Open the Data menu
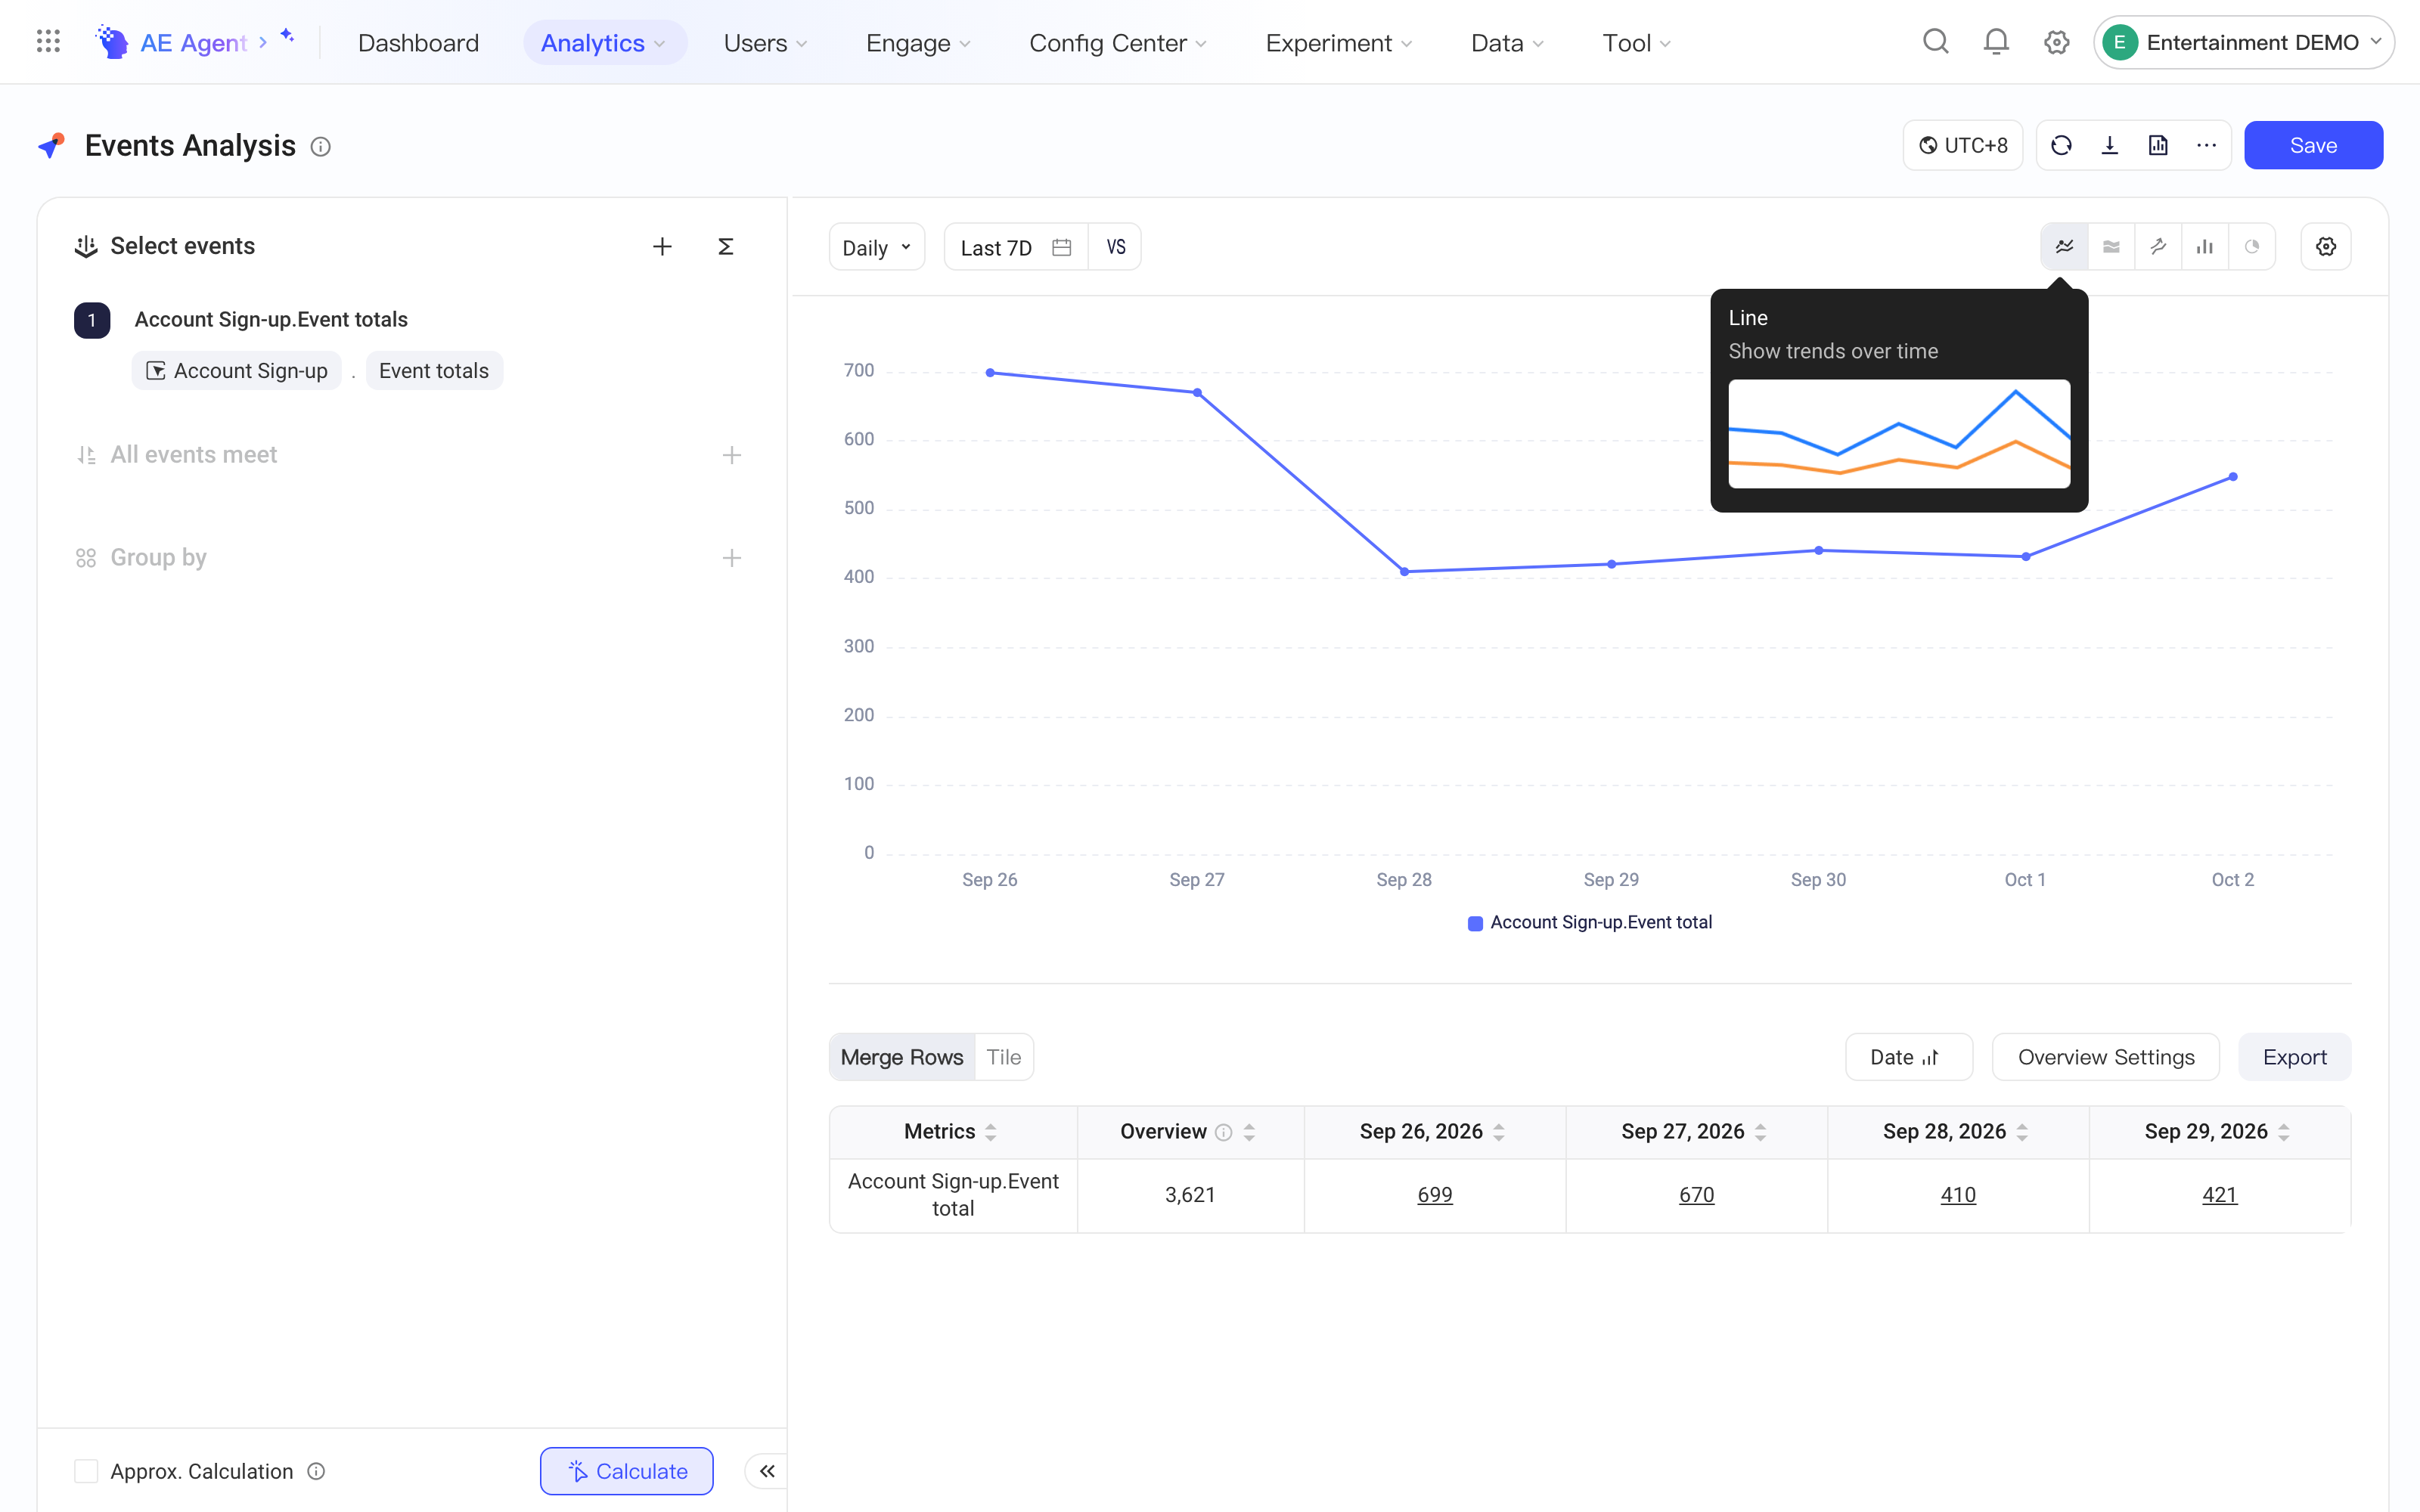Screen dimensions: 2420x1512 tap(1507, 42)
